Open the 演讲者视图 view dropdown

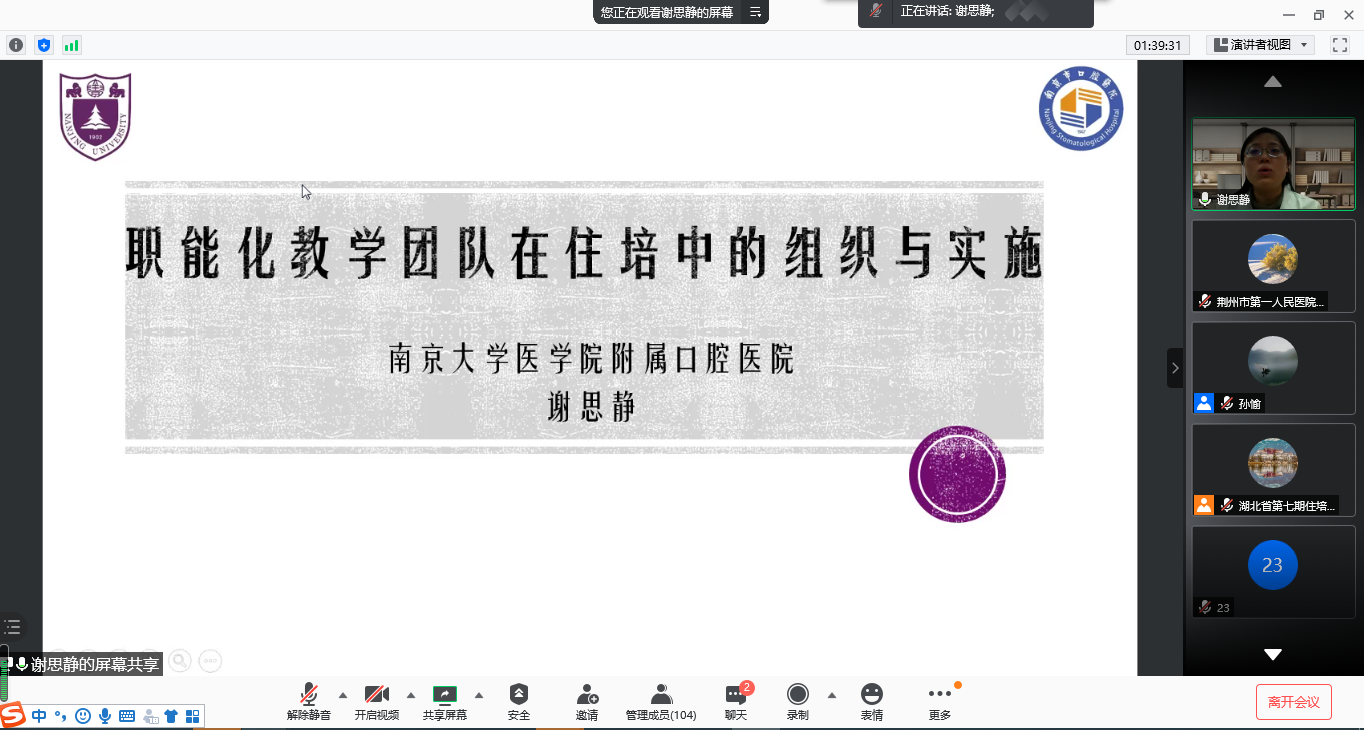click(x=1260, y=45)
